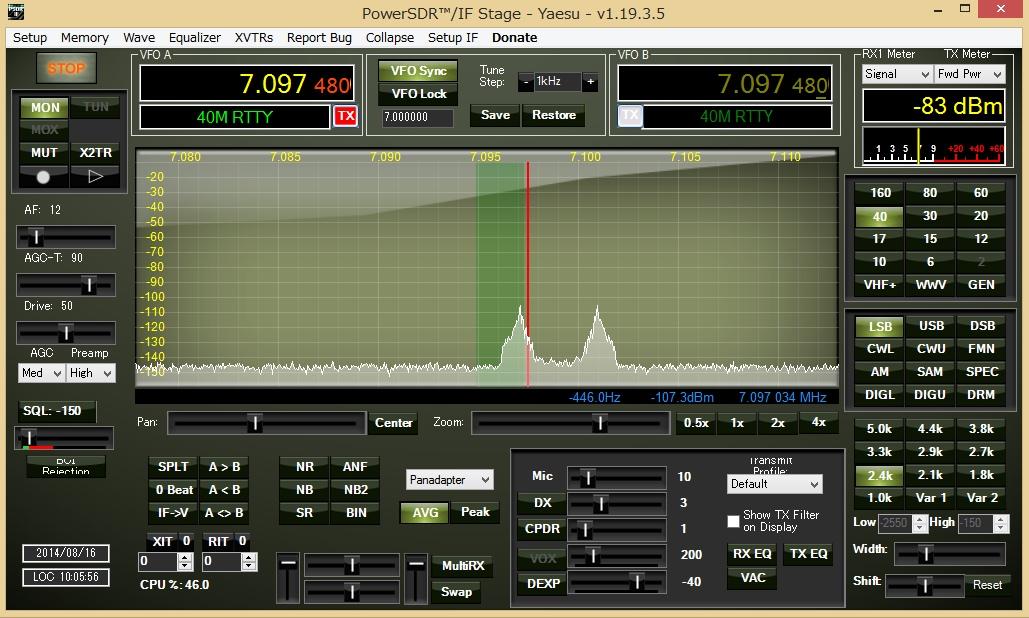Viewport: 1029px width, 618px height.
Task: Switch mode to DIGL
Action: [879, 395]
